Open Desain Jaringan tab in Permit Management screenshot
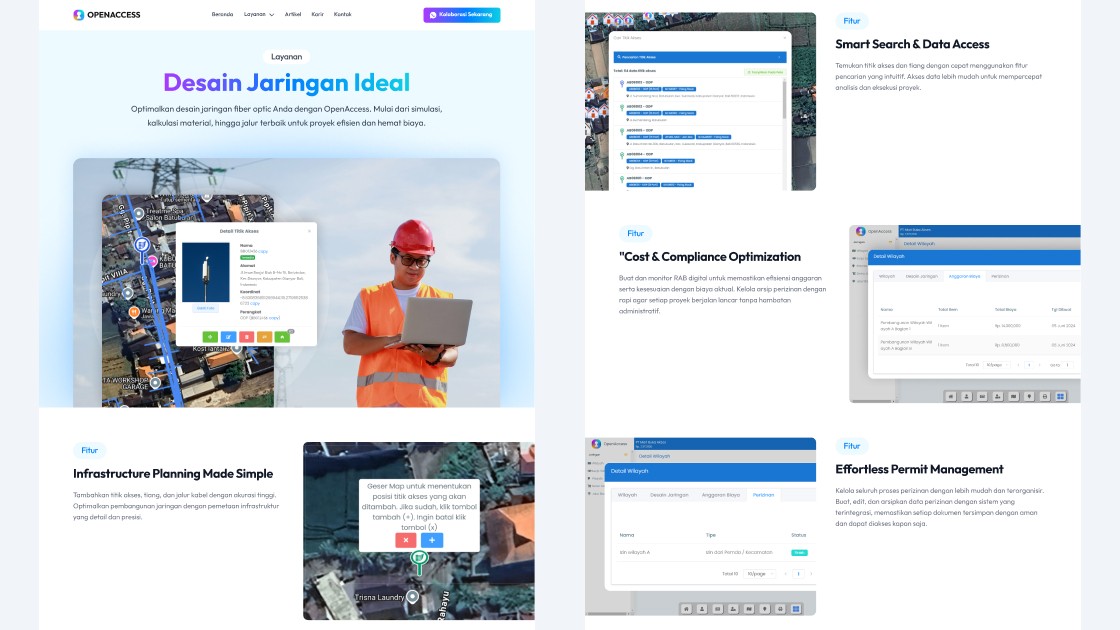The width and height of the screenshot is (1120, 630). [669, 495]
